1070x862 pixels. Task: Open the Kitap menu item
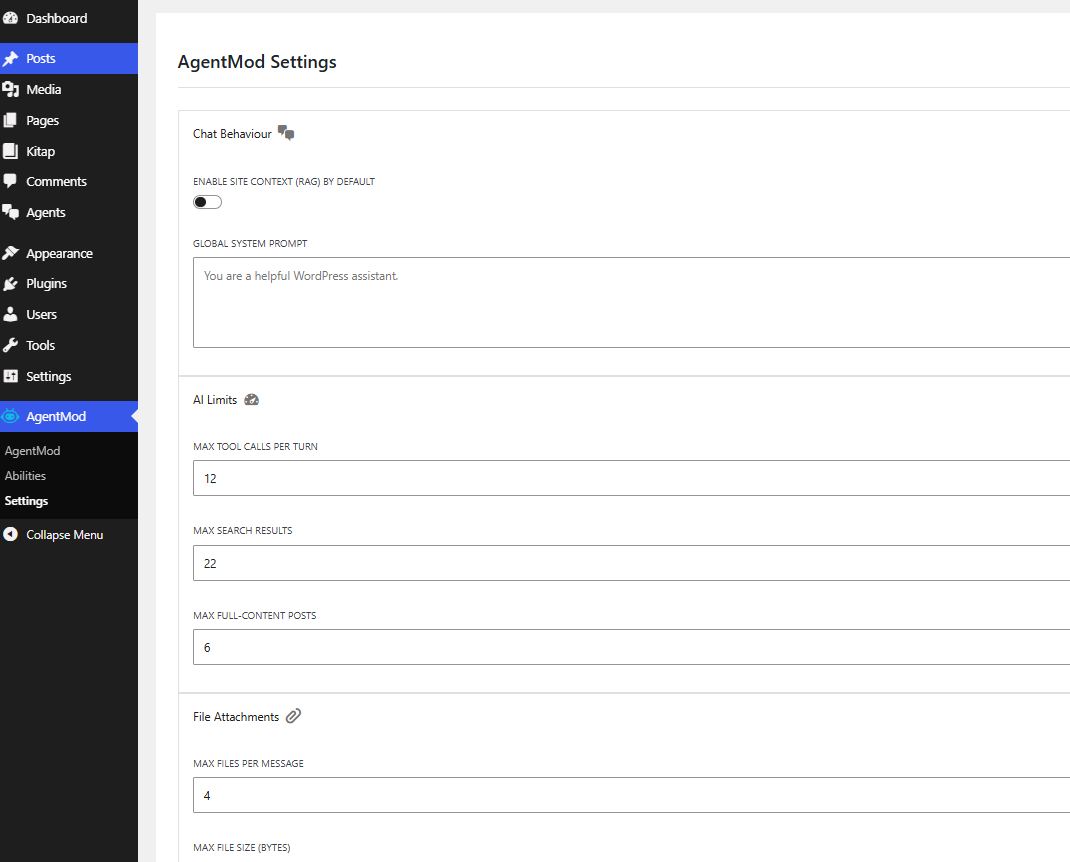(x=69, y=152)
